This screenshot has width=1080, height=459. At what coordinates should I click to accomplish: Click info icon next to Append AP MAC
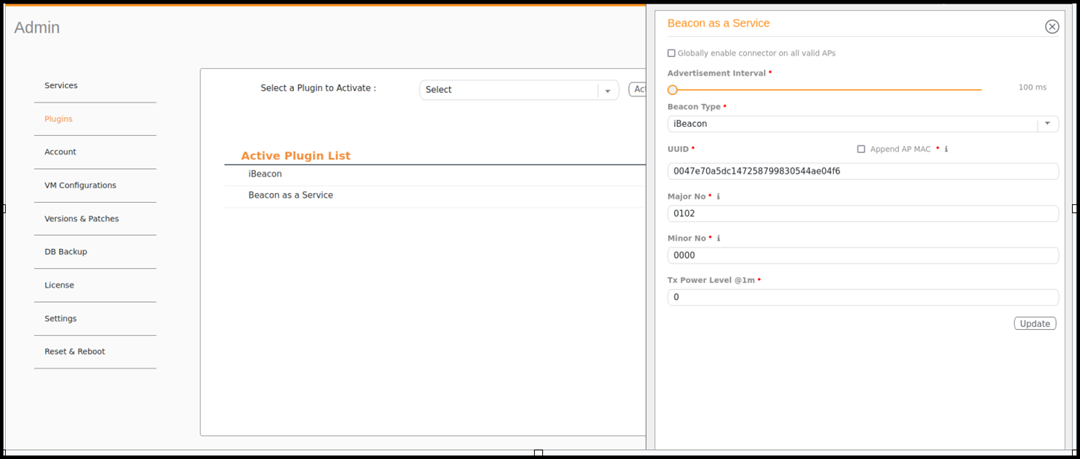946,149
